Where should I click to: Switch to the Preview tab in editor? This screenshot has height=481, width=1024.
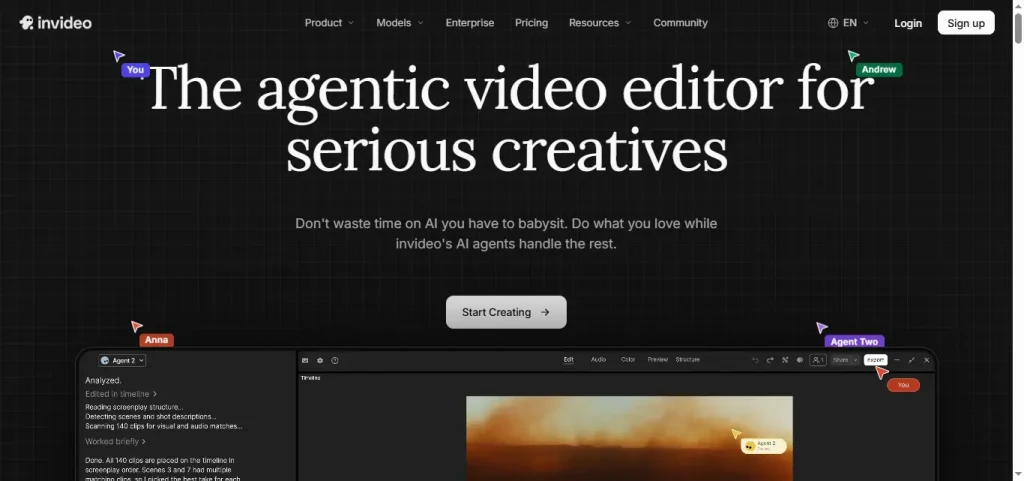658,360
